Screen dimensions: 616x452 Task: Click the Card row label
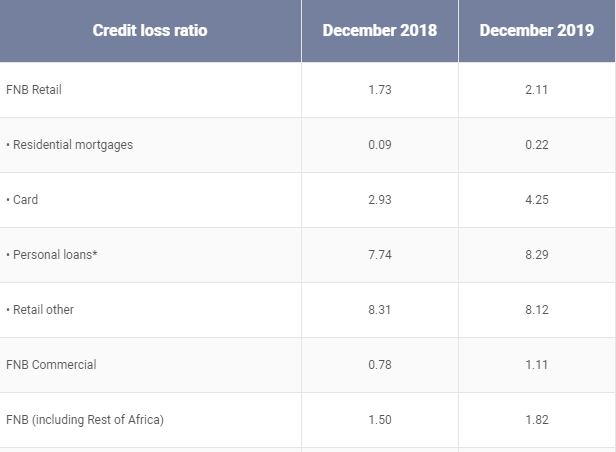pyautogui.click(x=24, y=200)
